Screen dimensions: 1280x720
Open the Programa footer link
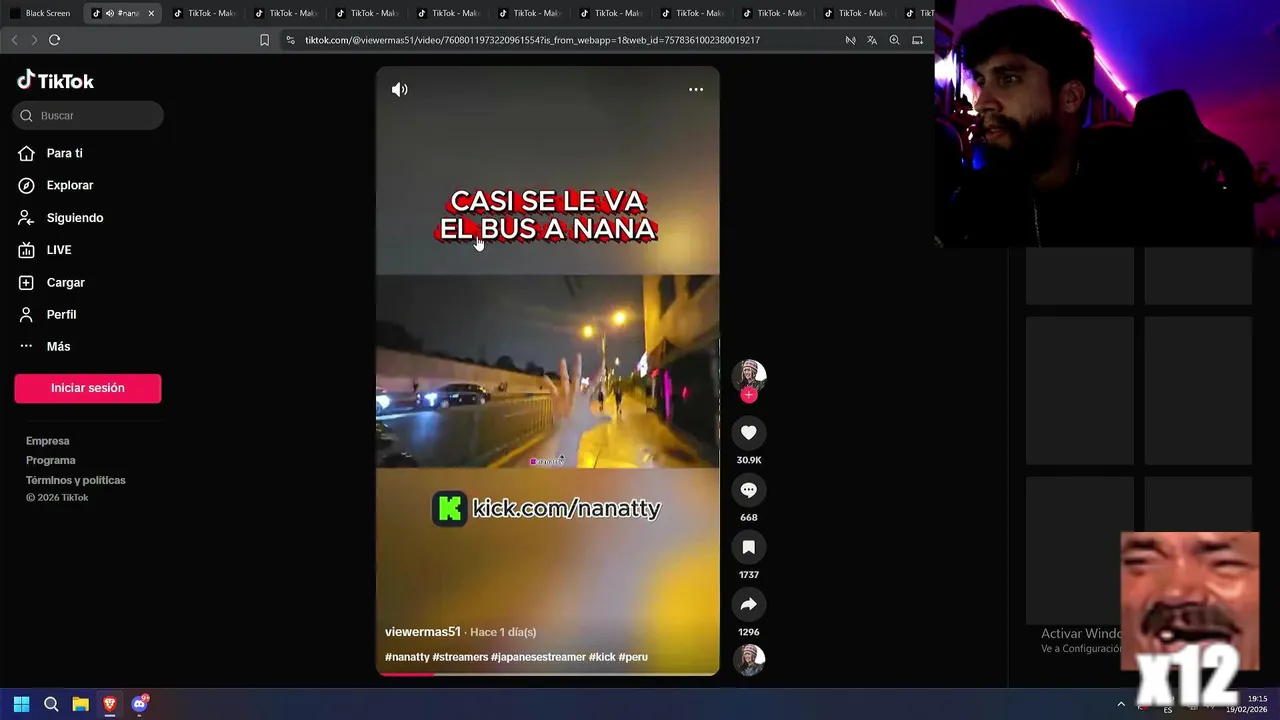pyautogui.click(x=51, y=461)
